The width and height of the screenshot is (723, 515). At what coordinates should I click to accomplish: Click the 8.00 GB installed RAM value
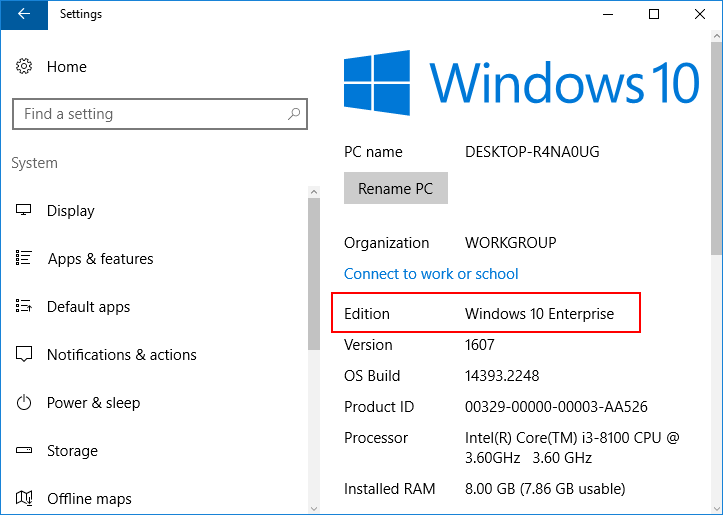(x=545, y=488)
